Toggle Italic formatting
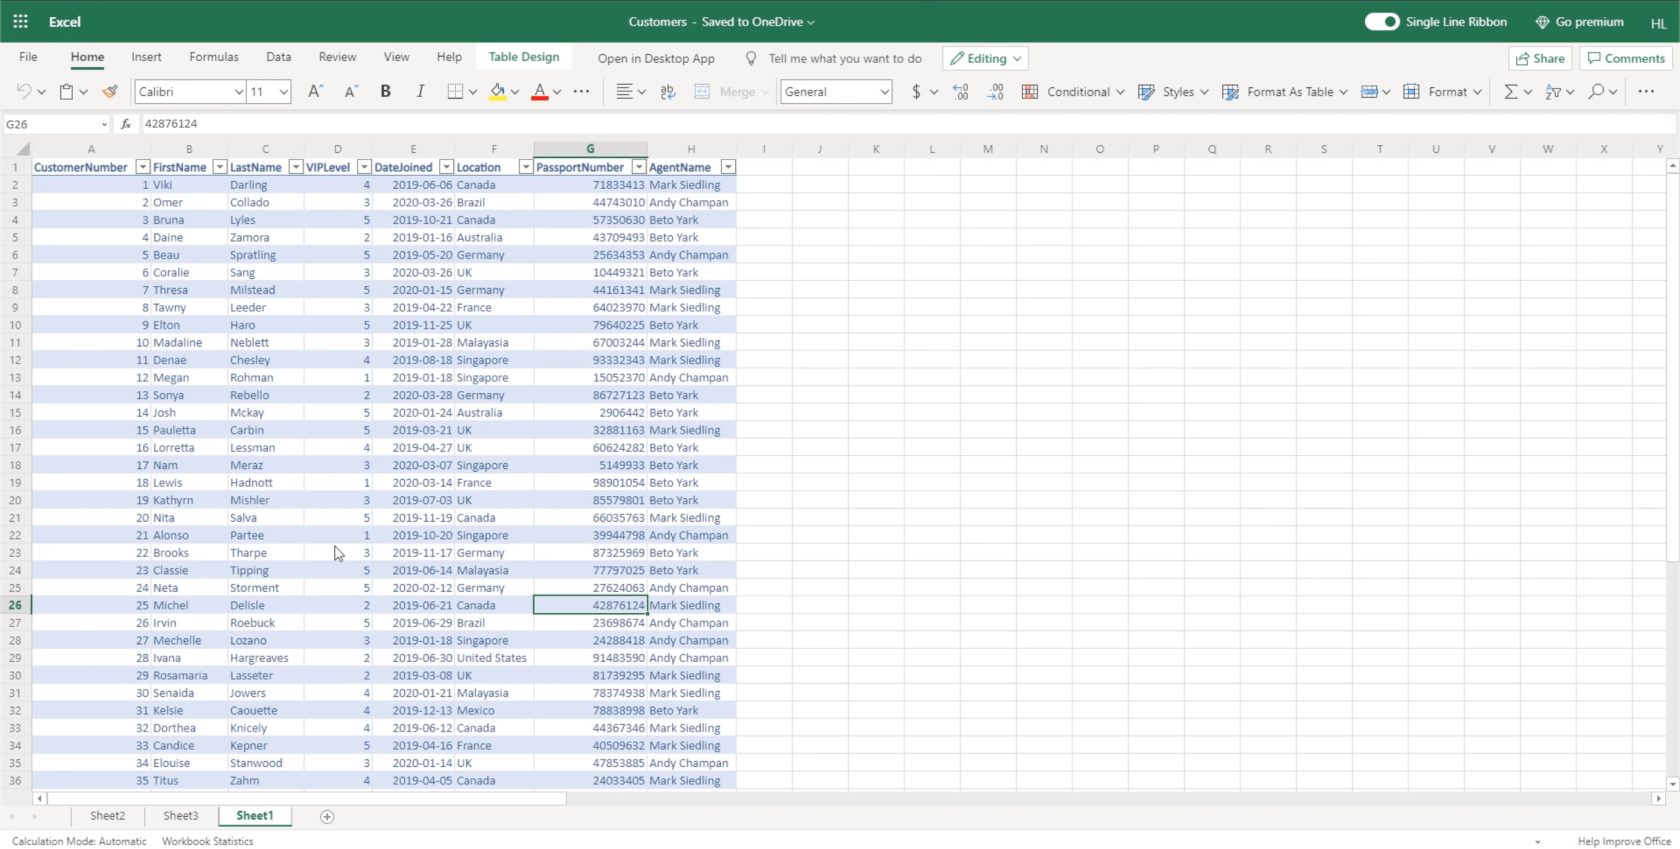Viewport: 1680px width, 849px height. [x=420, y=91]
